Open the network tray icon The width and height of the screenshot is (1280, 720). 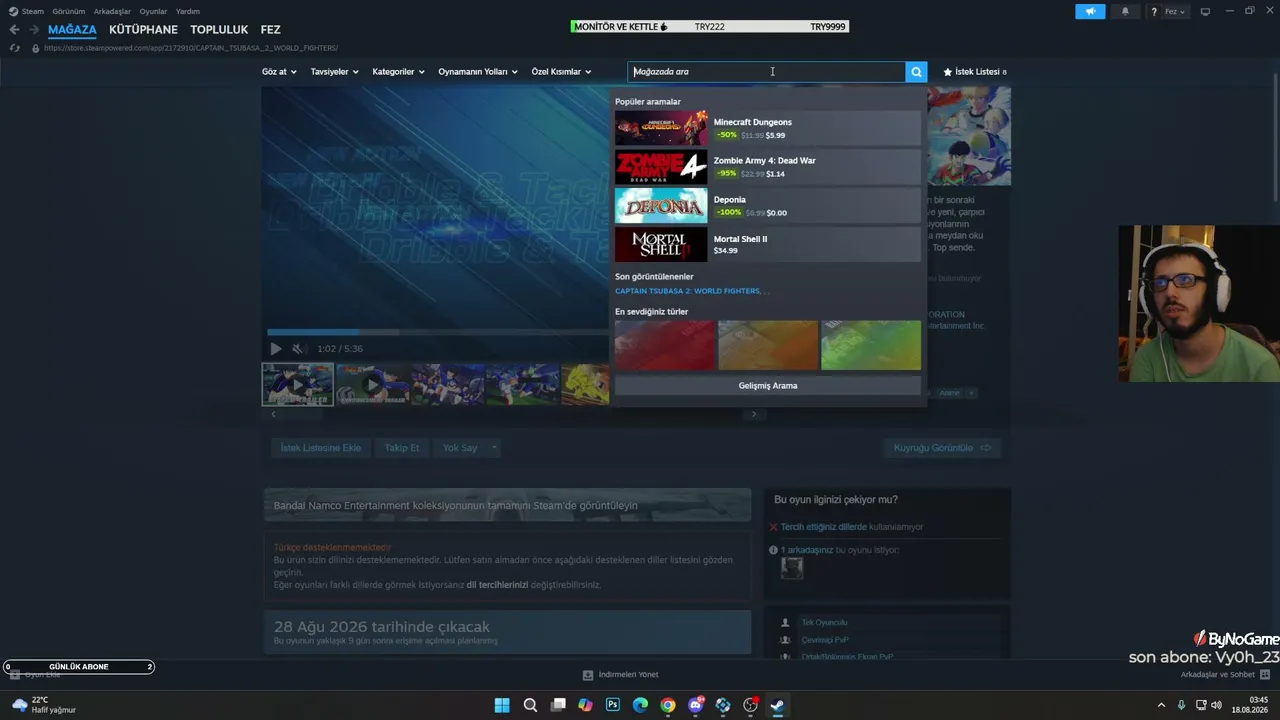[1200, 705]
